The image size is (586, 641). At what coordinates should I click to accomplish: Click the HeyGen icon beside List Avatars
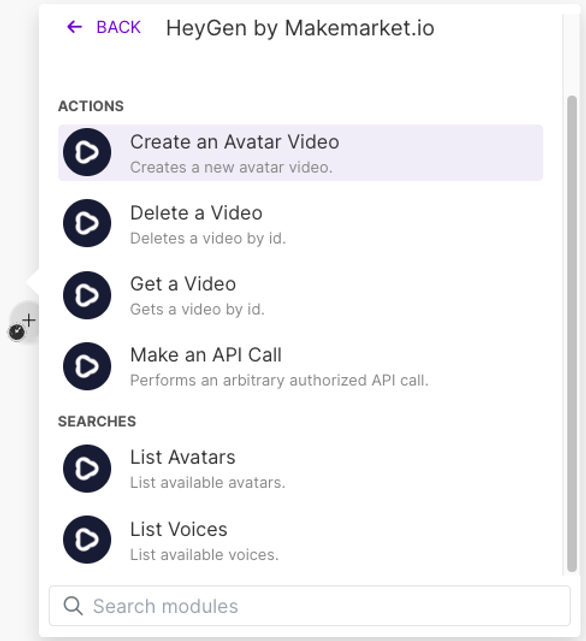click(87, 468)
